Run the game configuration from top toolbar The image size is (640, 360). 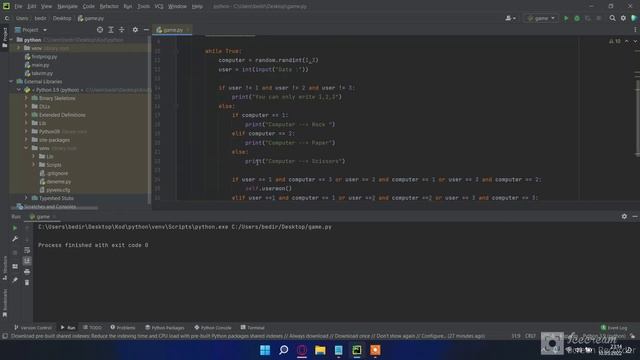pyautogui.click(x=566, y=18)
